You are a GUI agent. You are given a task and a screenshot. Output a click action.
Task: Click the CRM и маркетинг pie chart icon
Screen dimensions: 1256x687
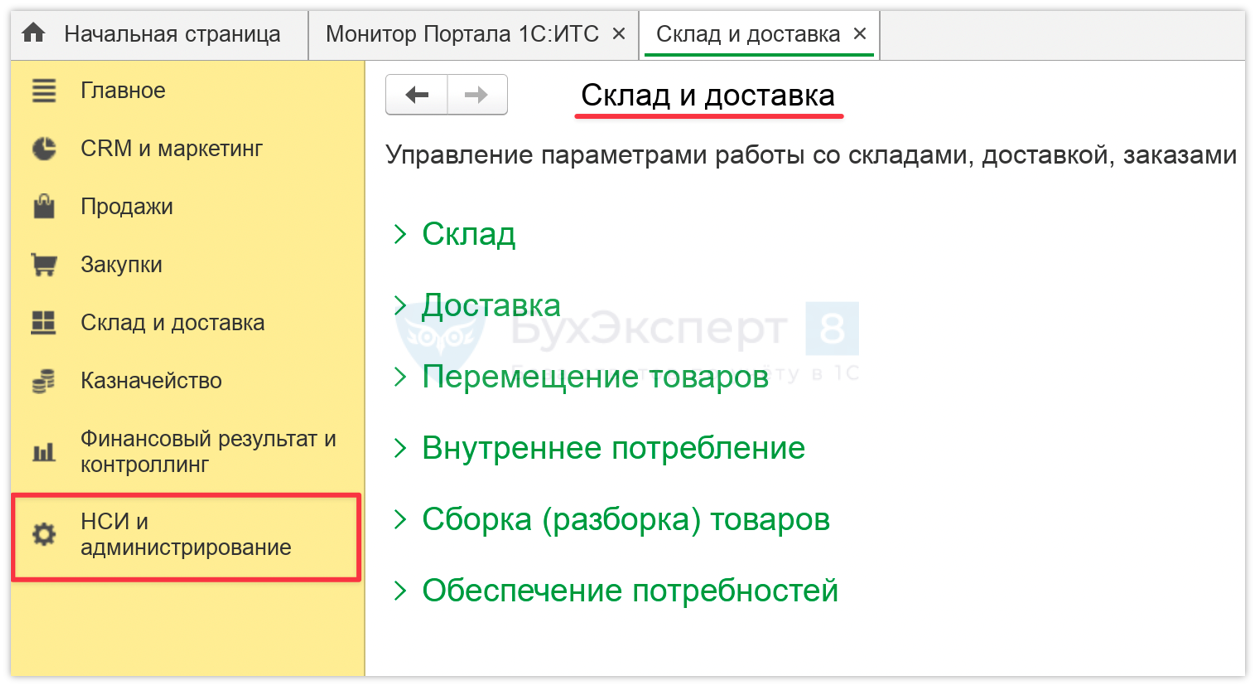pyautogui.click(x=44, y=149)
